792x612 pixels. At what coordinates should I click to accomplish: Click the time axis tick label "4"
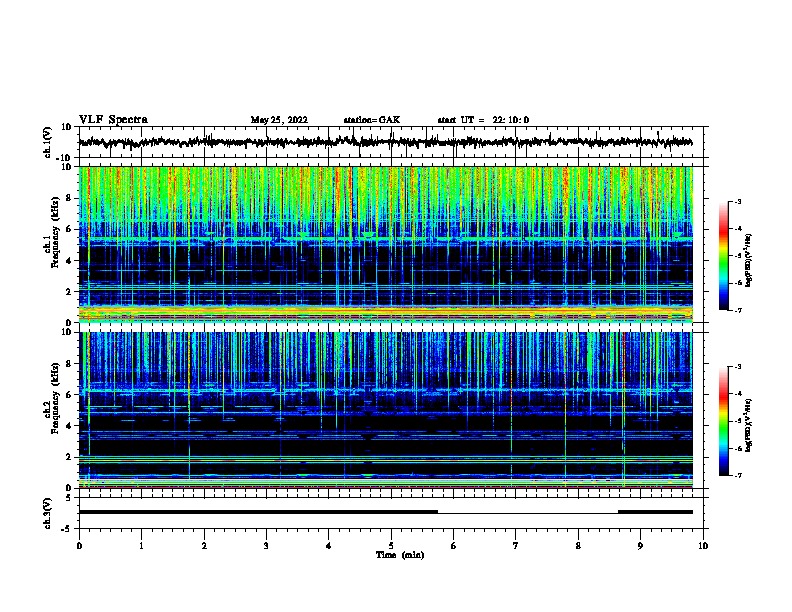point(329,546)
